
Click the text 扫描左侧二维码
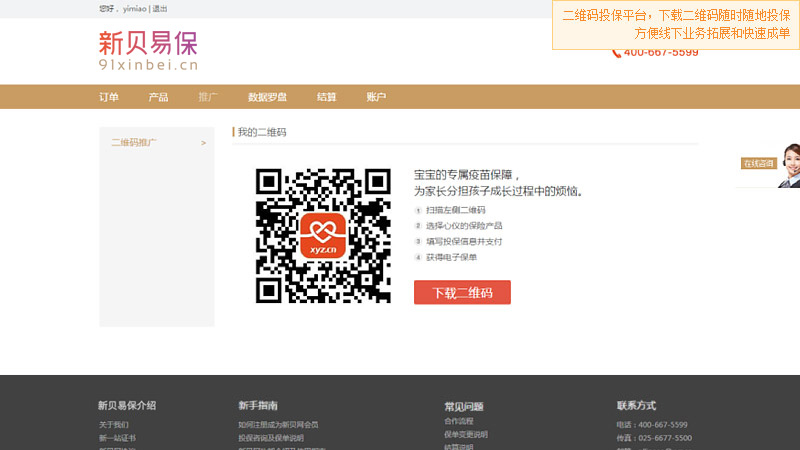tap(456, 210)
